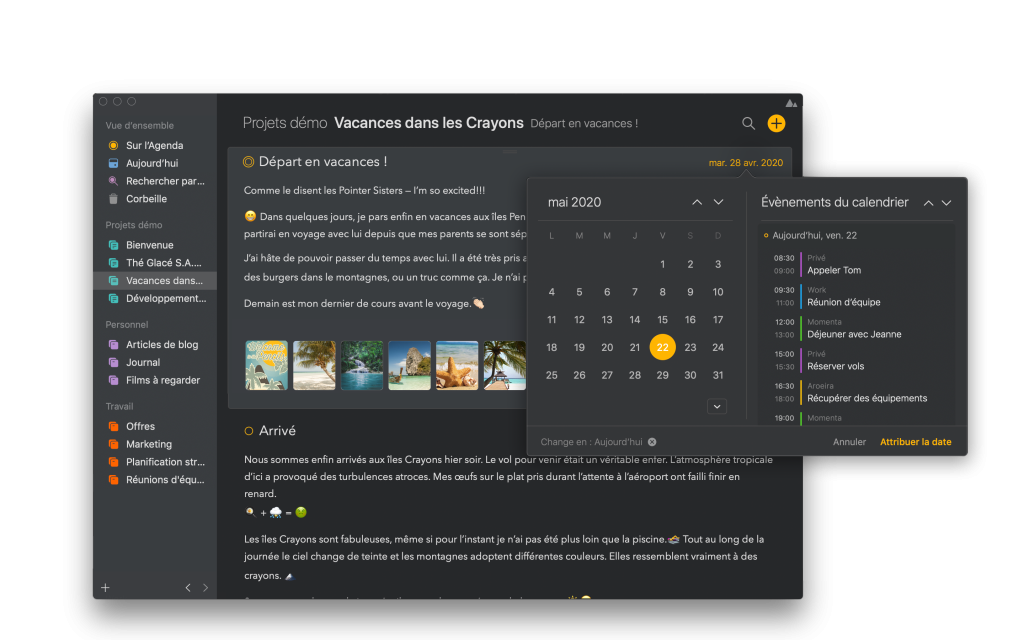Show next day in Évènements du calendrier
1024x640 pixels.
(946, 203)
